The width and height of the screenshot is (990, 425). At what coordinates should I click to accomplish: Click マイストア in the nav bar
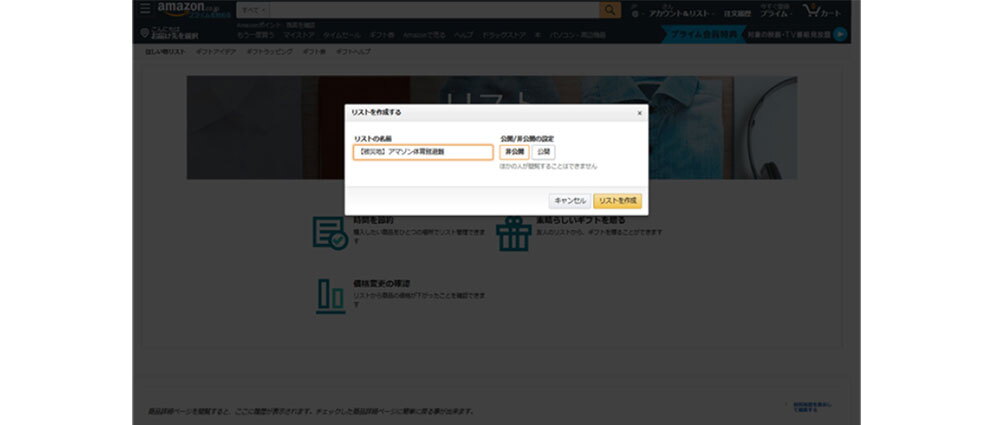pyautogui.click(x=298, y=35)
